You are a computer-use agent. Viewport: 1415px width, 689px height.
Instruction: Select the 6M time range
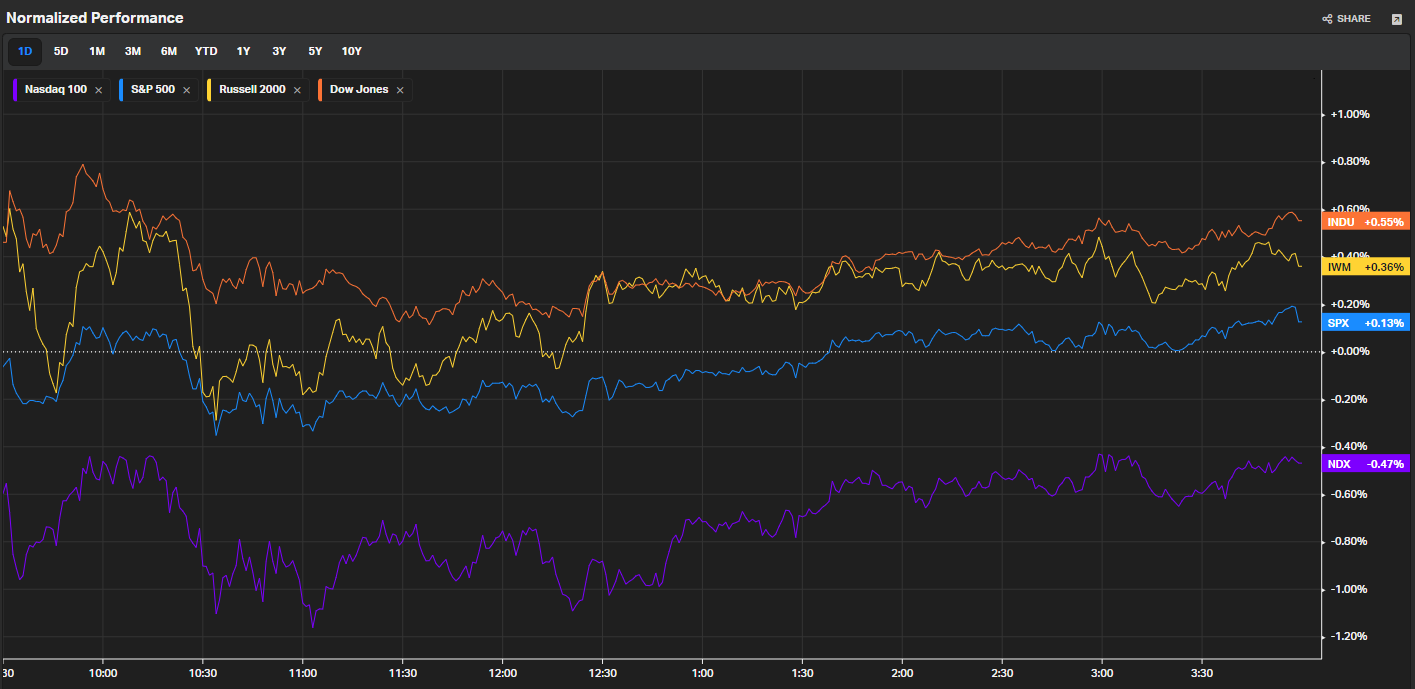pos(169,51)
